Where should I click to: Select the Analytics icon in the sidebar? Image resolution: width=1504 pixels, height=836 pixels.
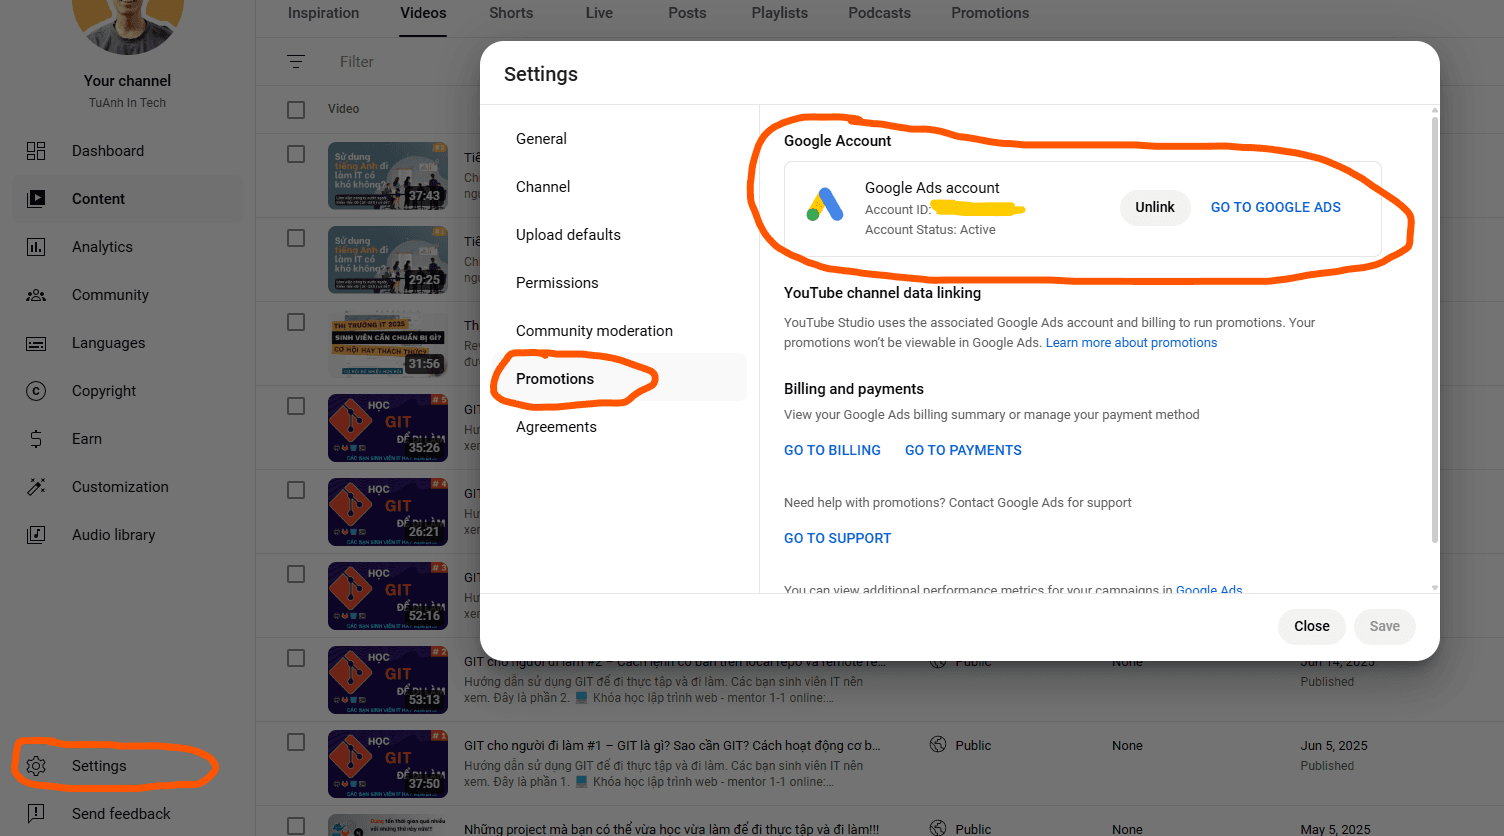coord(36,246)
